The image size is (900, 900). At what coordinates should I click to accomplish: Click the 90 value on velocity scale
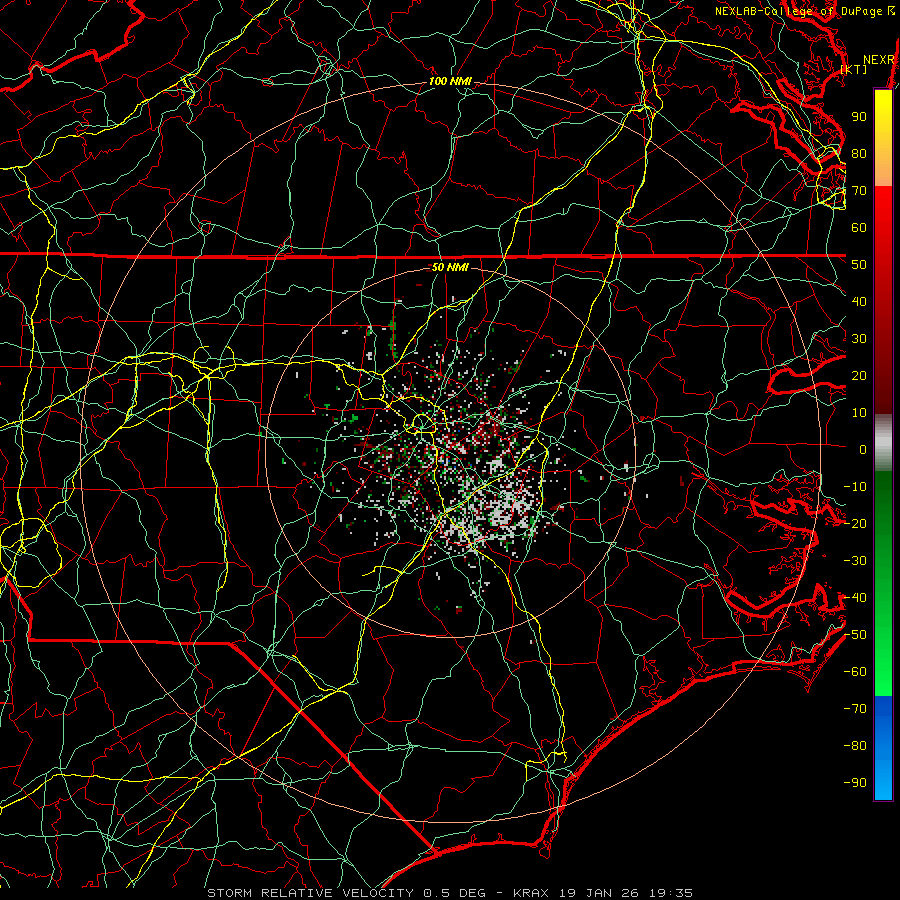tap(859, 117)
